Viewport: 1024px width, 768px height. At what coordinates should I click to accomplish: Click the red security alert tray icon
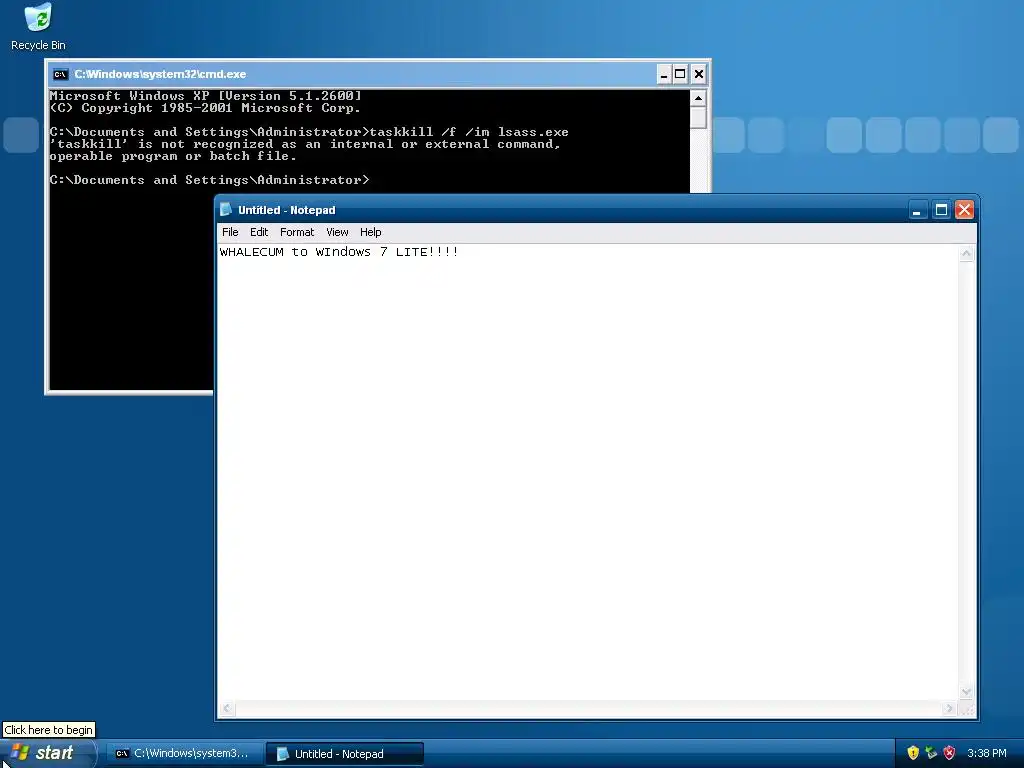[x=949, y=753]
